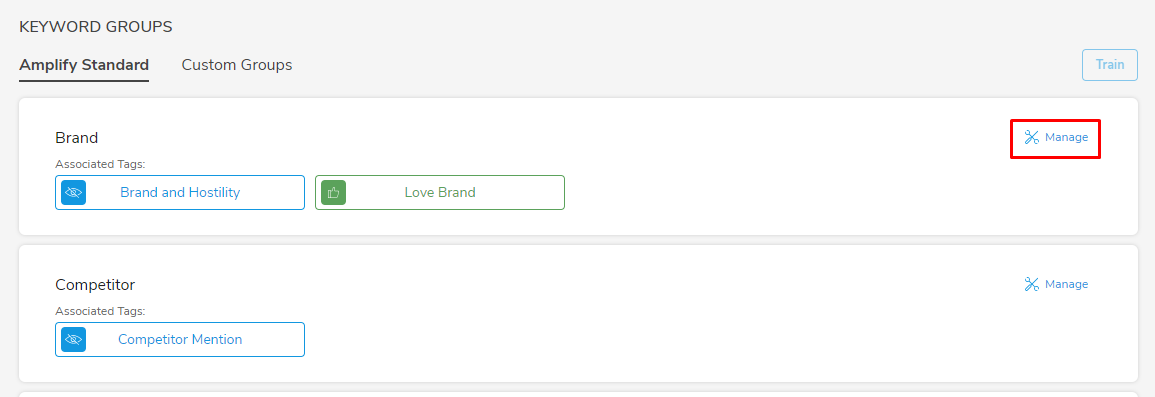Click the thumbs-up icon on Love Brand
This screenshot has height=397, width=1155.
pos(334,192)
